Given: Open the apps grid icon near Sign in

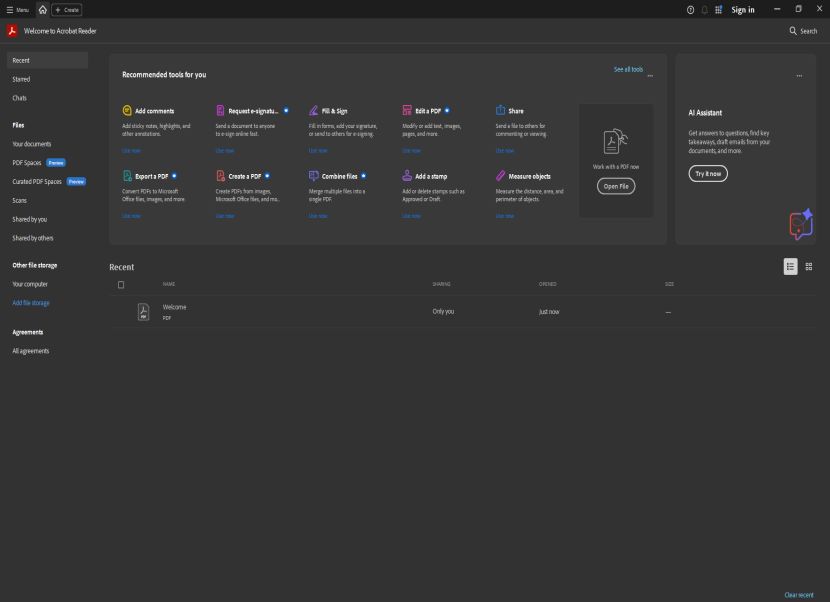Looking at the screenshot, I should coord(718,10).
